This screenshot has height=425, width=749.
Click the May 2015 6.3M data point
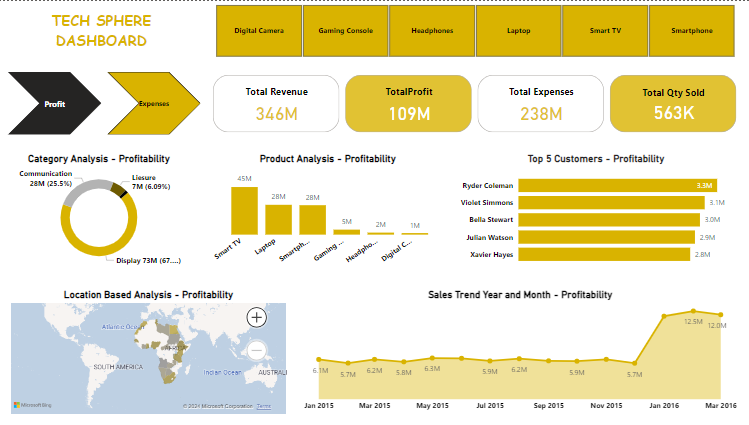pyautogui.click(x=432, y=358)
